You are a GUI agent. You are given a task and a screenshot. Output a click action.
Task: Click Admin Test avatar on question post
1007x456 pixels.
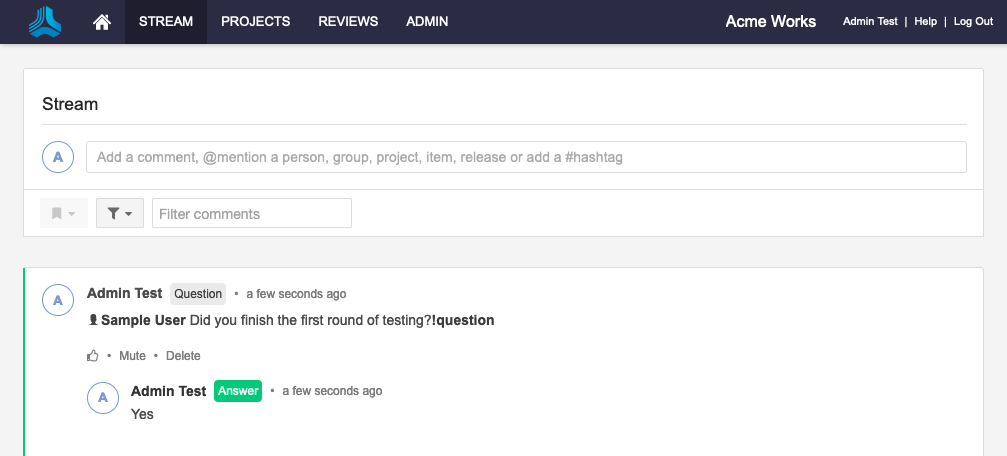[58, 299]
